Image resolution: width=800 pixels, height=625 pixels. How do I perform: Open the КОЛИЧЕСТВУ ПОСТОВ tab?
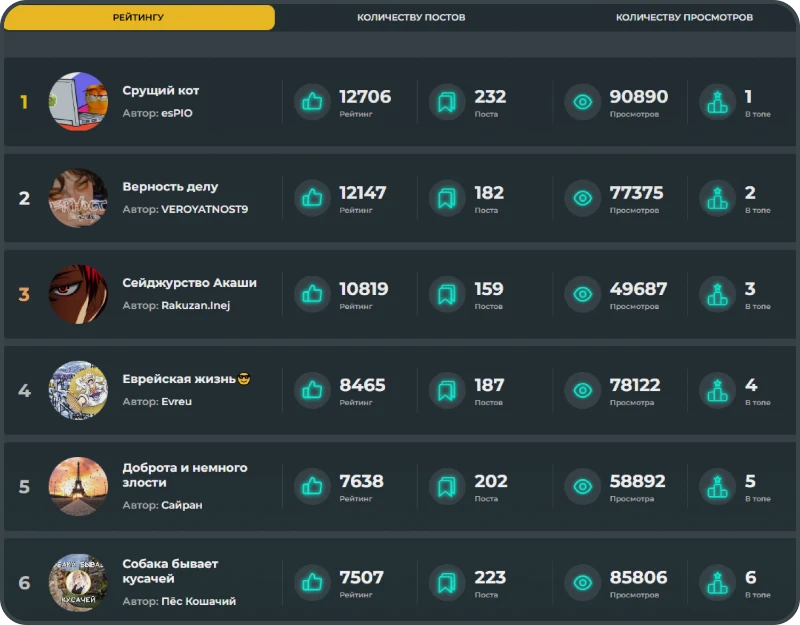tap(411, 17)
